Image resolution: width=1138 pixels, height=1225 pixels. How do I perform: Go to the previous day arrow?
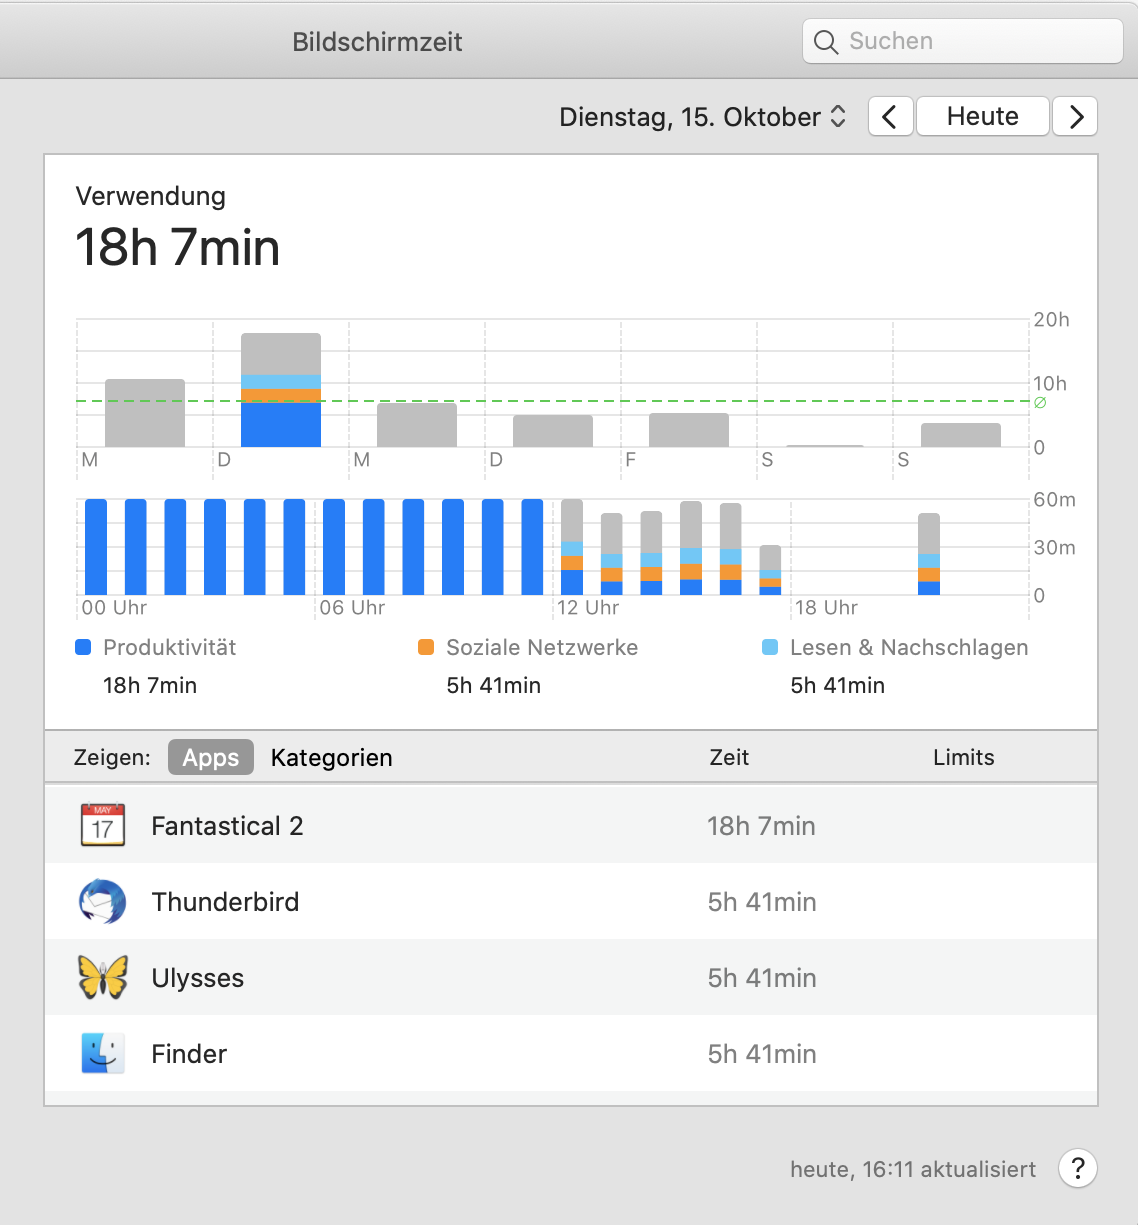tap(890, 116)
